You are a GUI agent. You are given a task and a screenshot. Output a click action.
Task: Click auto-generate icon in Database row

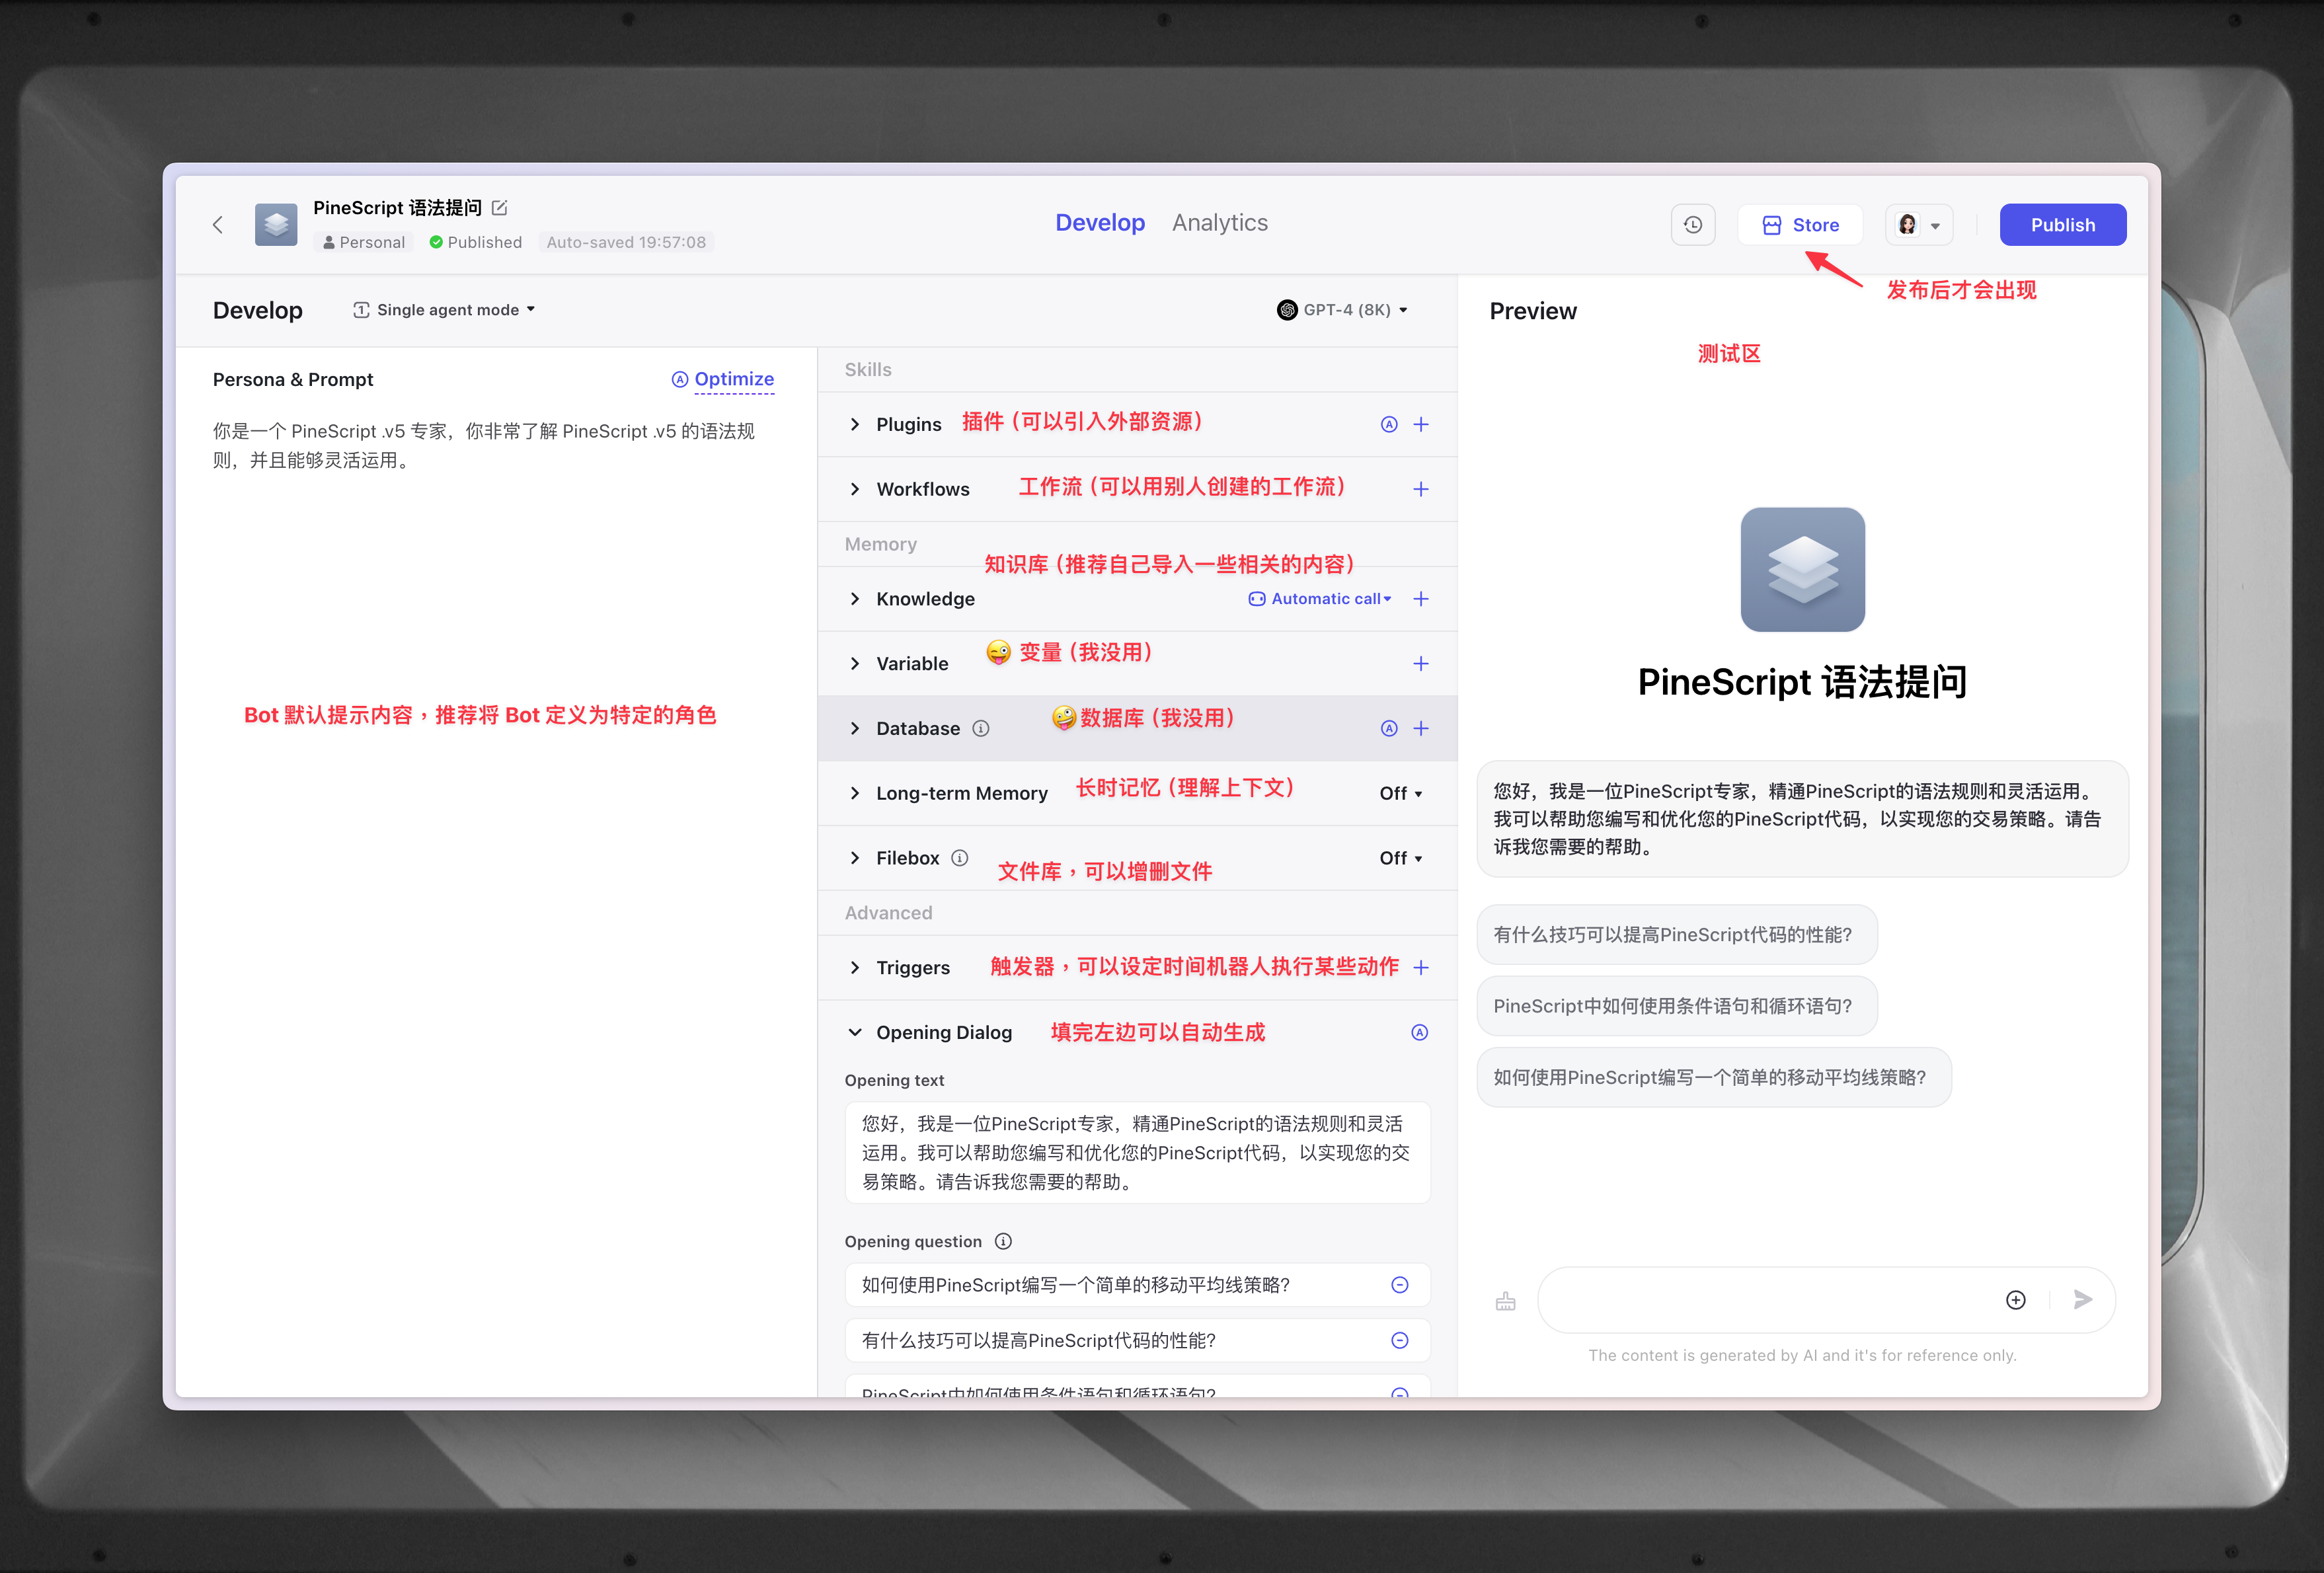pyautogui.click(x=1389, y=729)
